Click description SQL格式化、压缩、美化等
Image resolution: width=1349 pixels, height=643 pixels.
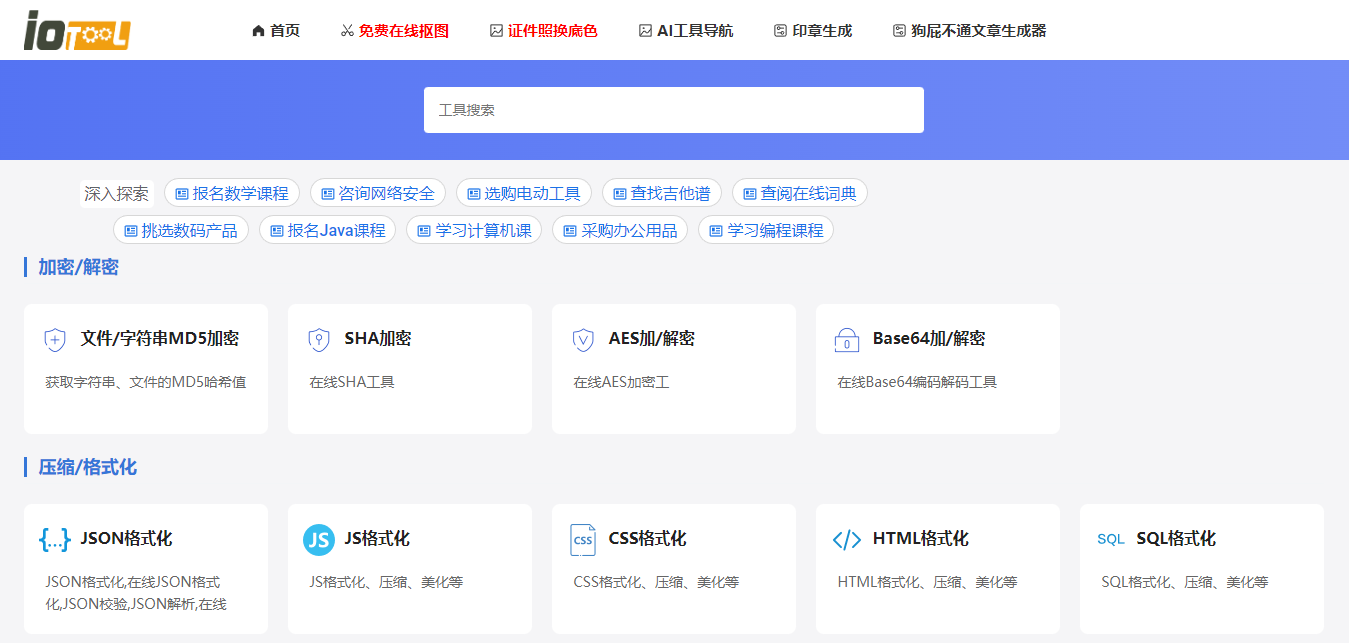click(x=1185, y=582)
